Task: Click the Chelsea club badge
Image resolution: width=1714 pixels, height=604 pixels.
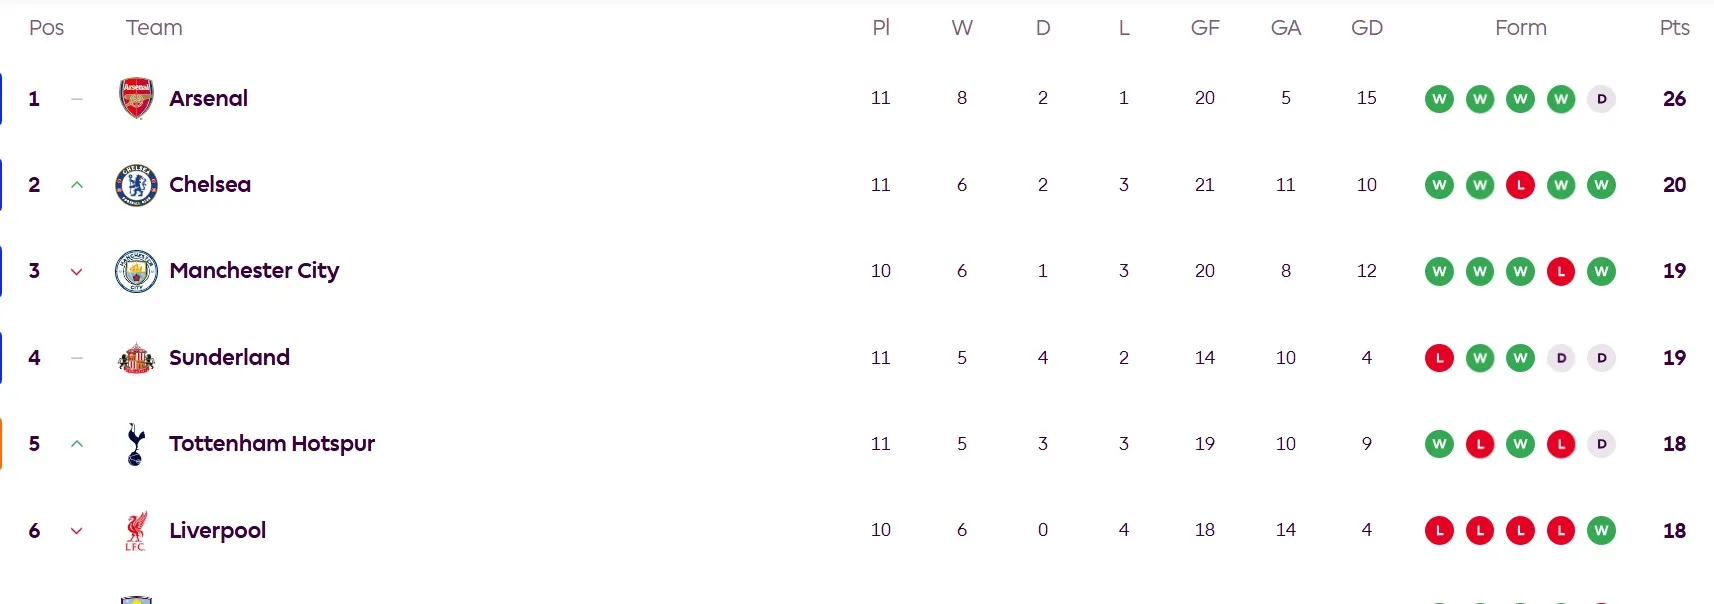Action: tap(136, 185)
